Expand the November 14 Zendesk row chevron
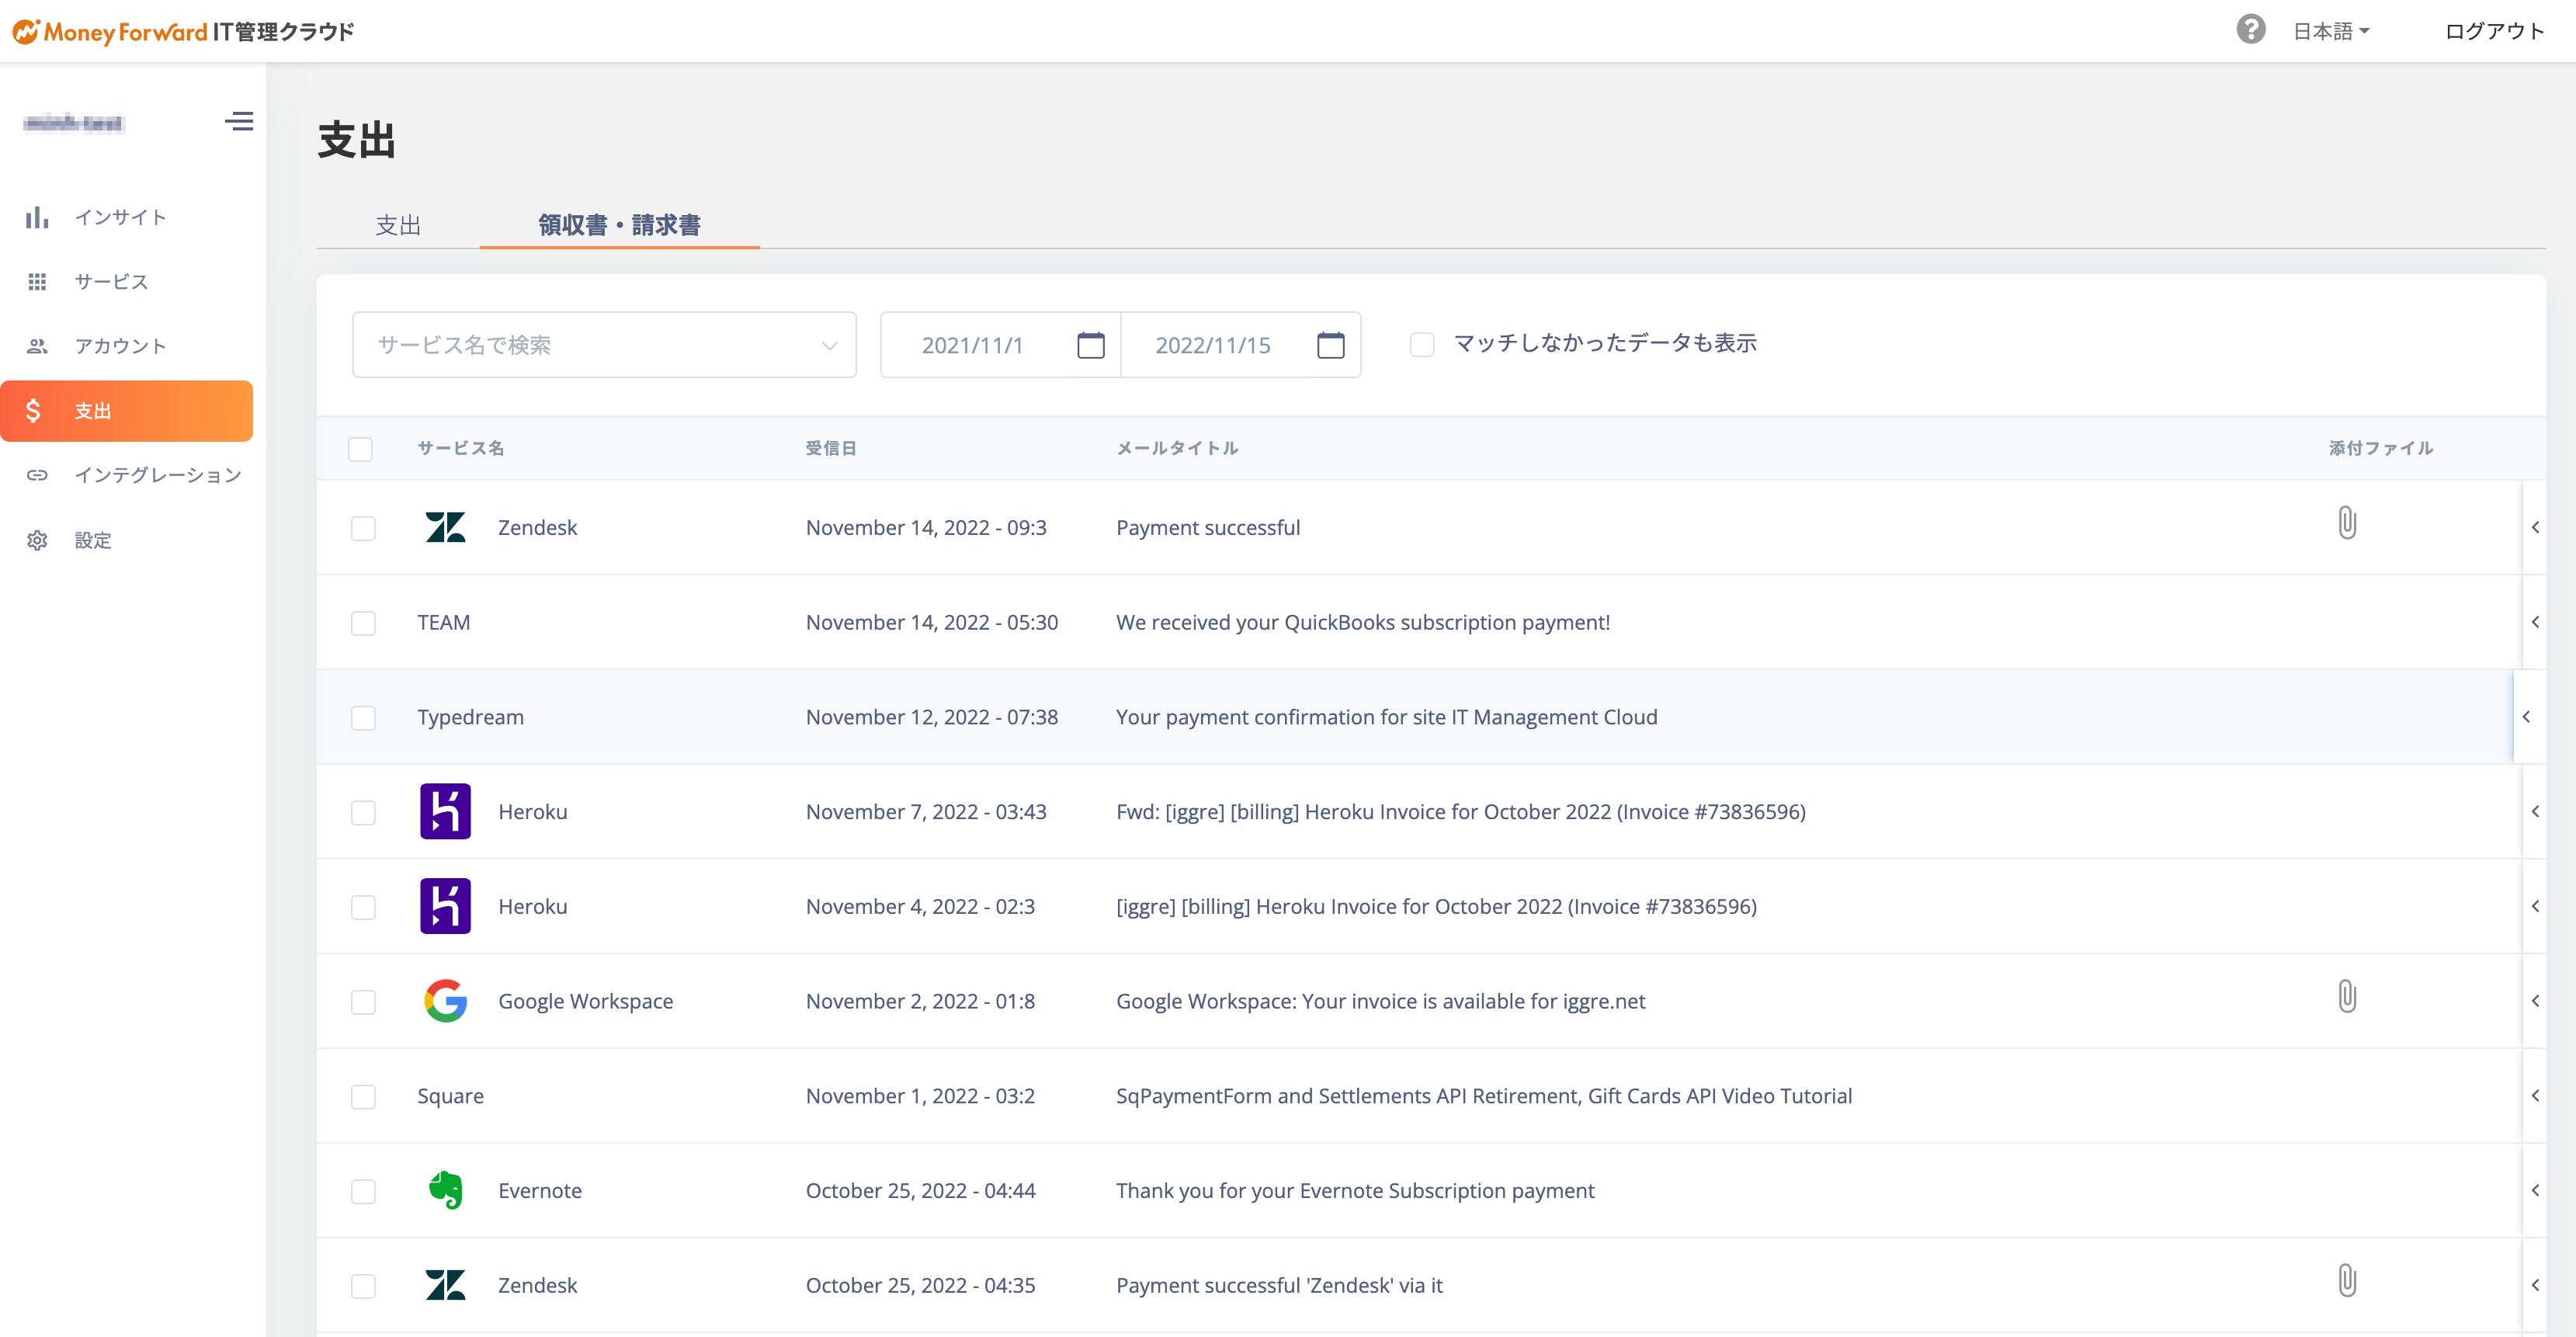The height and width of the screenshot is (1337, 2576). 2535,527
